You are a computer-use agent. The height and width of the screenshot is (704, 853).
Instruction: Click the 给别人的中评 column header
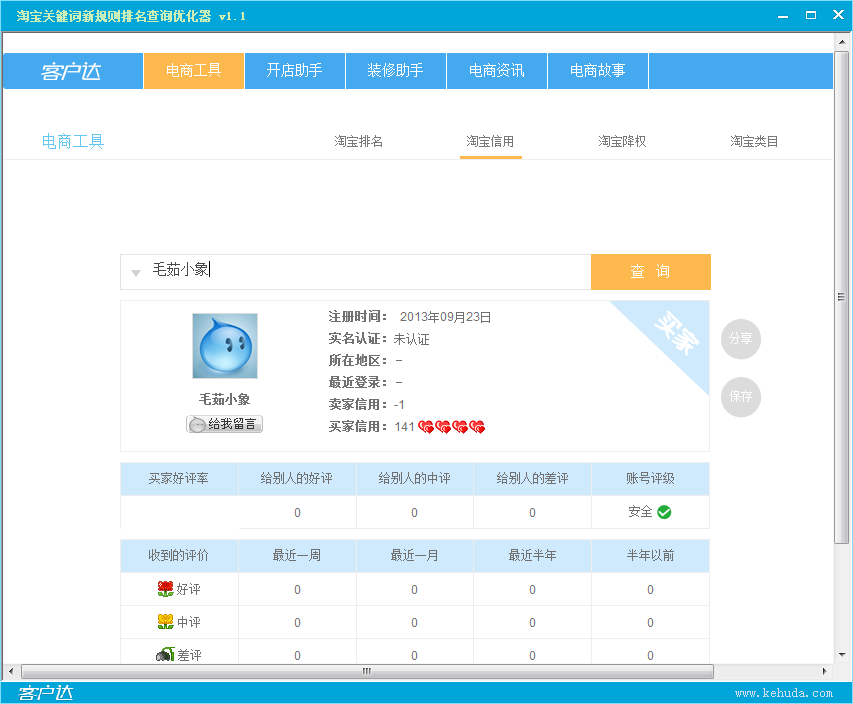tap(415, 479)
